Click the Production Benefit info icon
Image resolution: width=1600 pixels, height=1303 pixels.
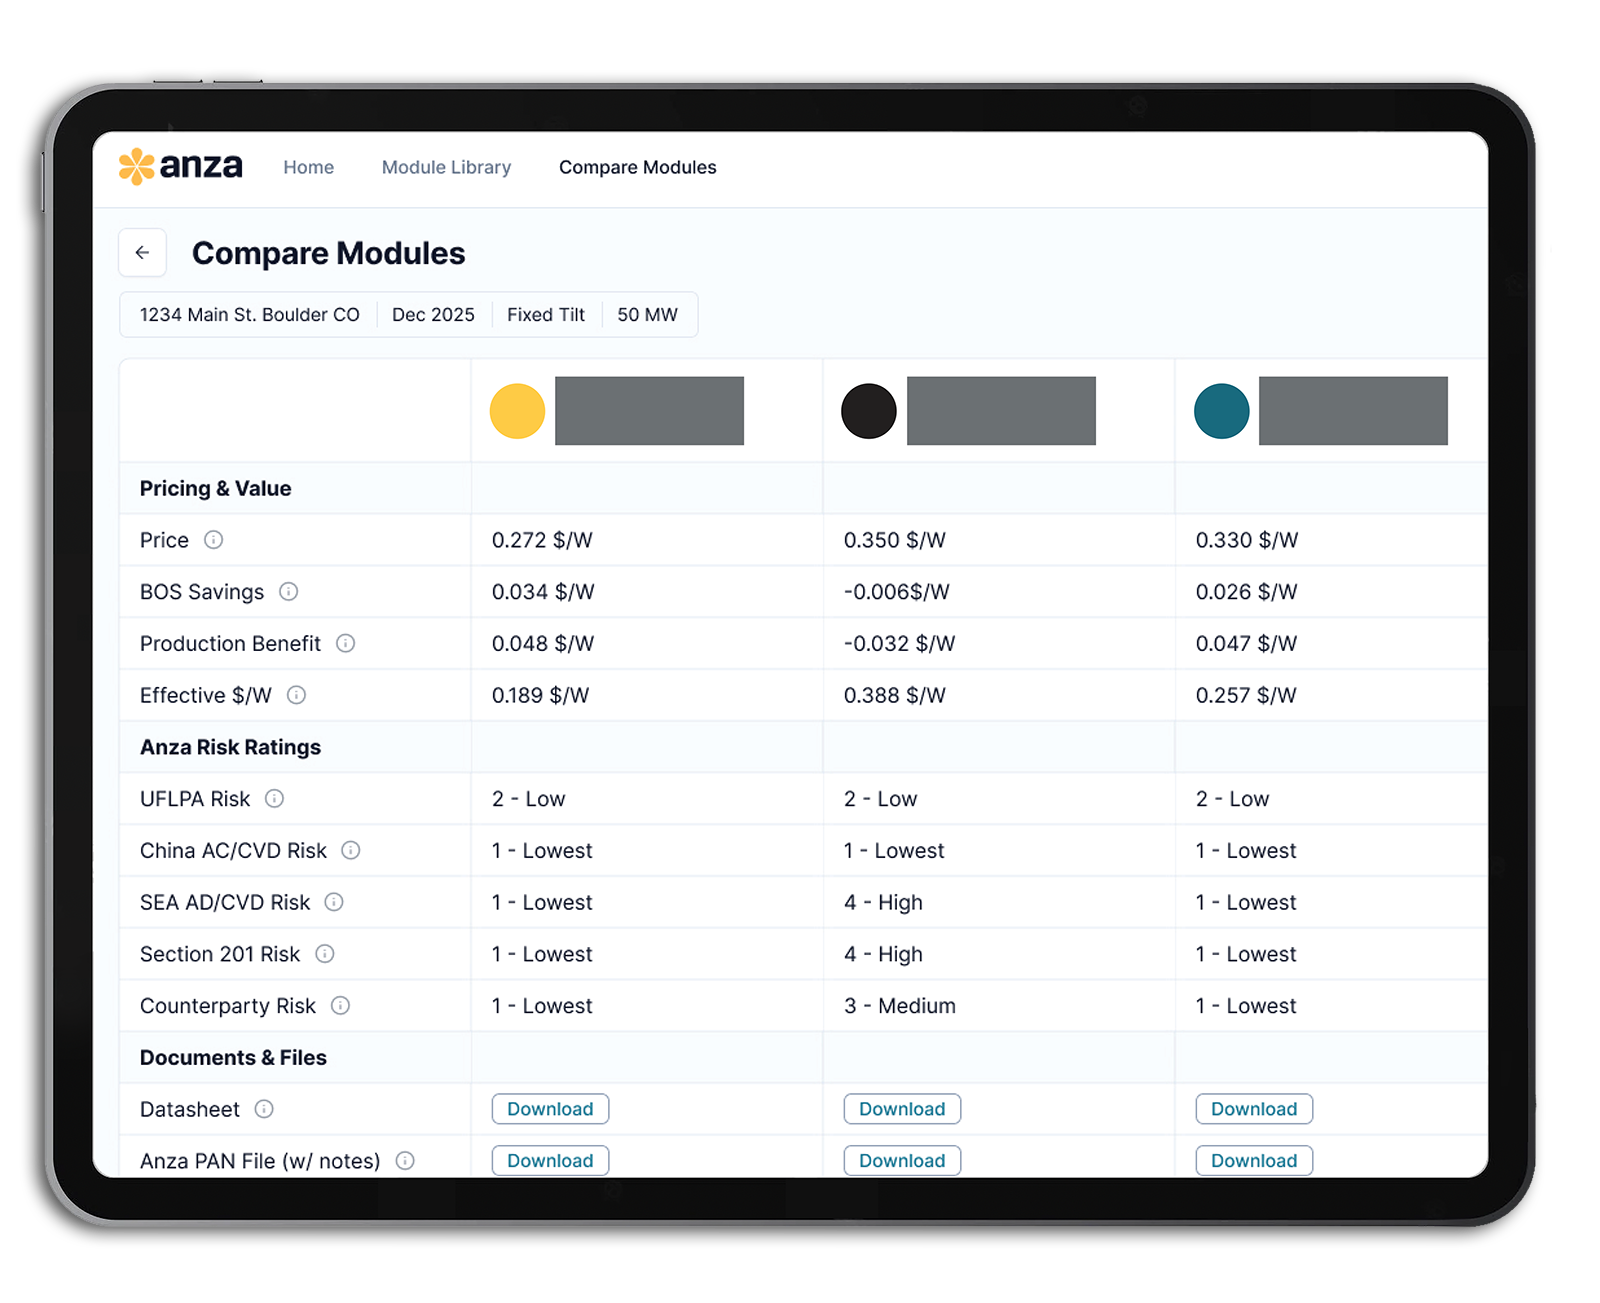(x=345, y=643)
